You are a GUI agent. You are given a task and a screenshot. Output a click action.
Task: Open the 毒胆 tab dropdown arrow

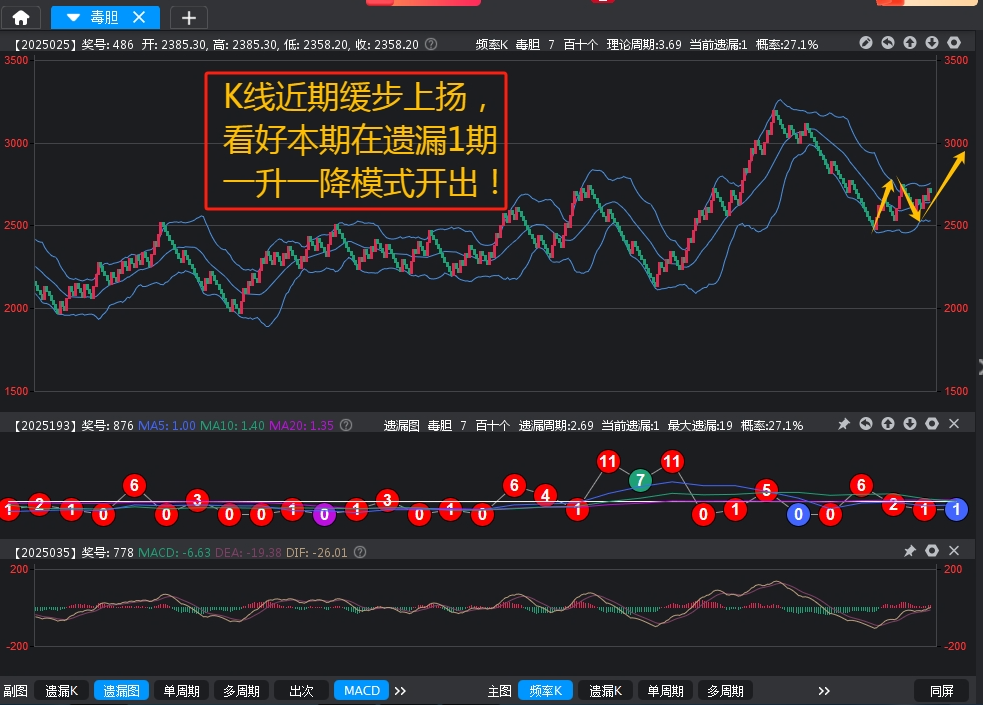(x=73, y=17)
